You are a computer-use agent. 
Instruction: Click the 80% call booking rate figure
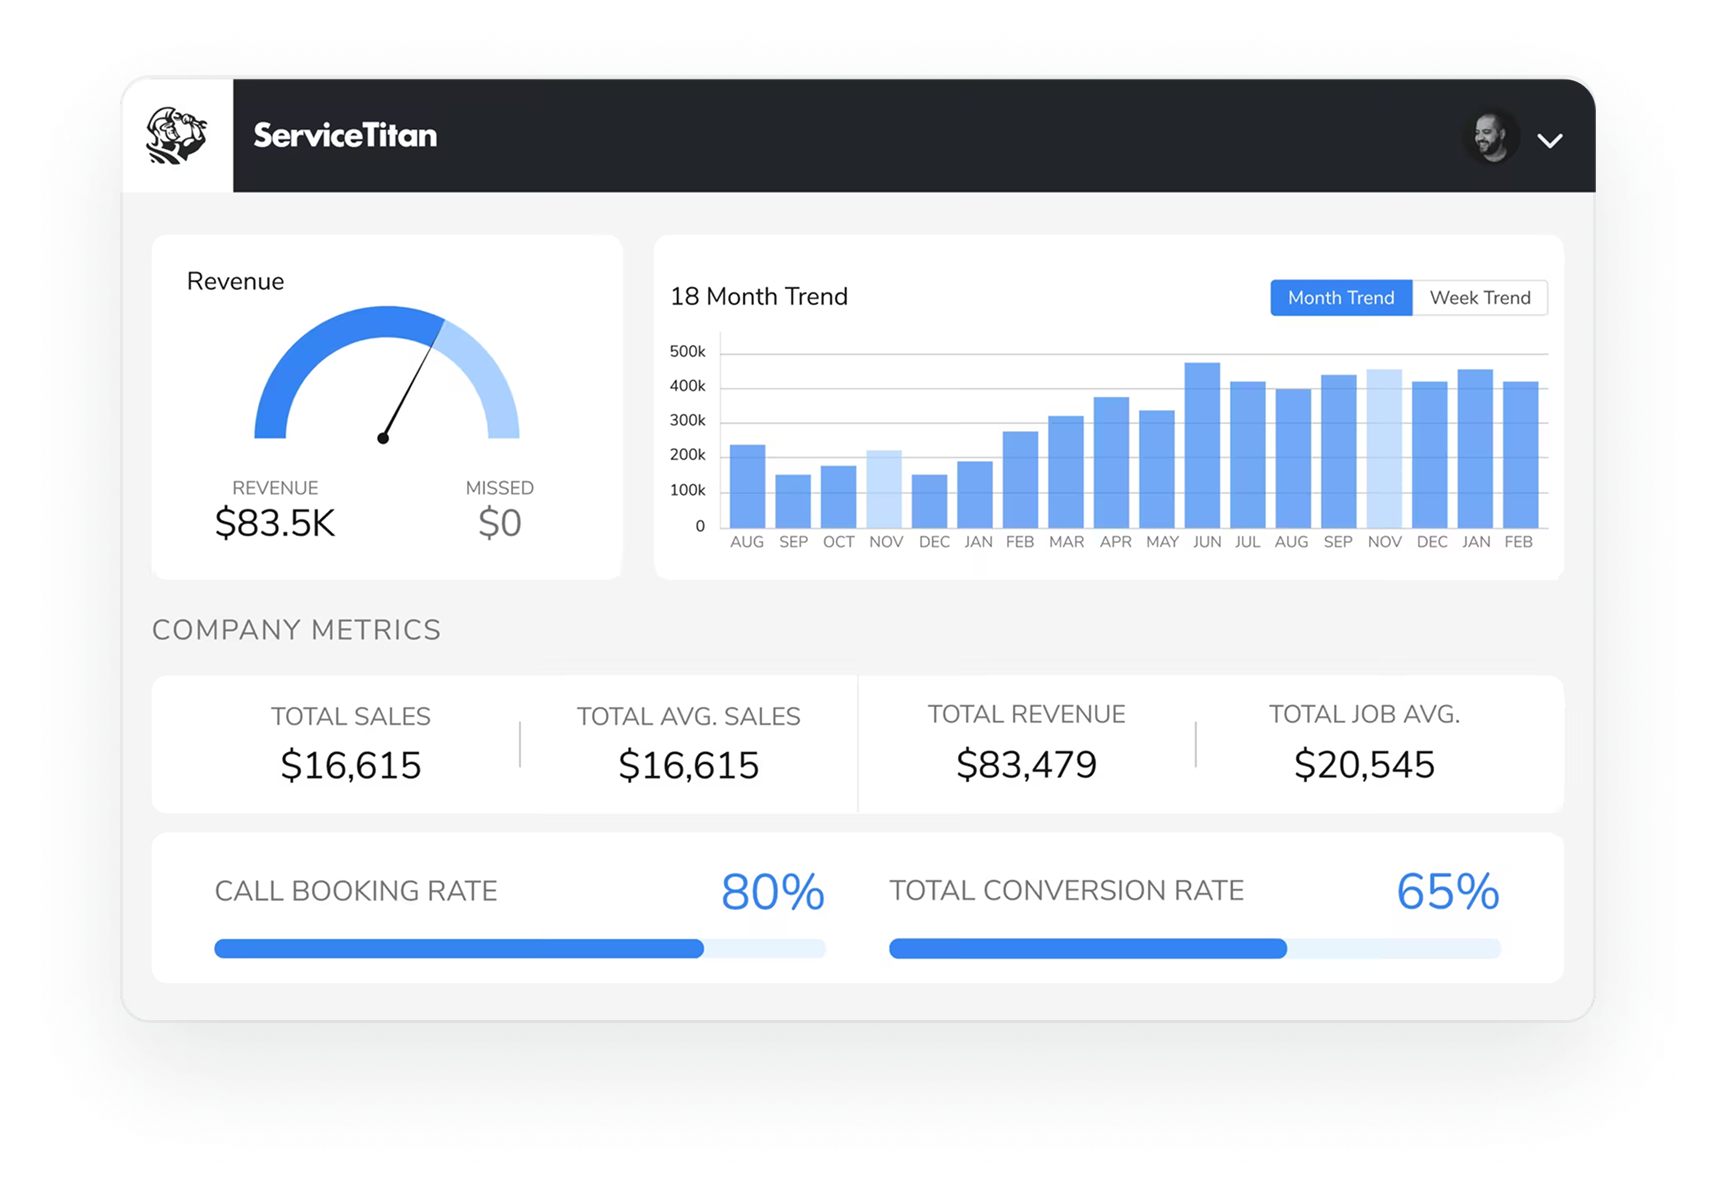point(773,891)
